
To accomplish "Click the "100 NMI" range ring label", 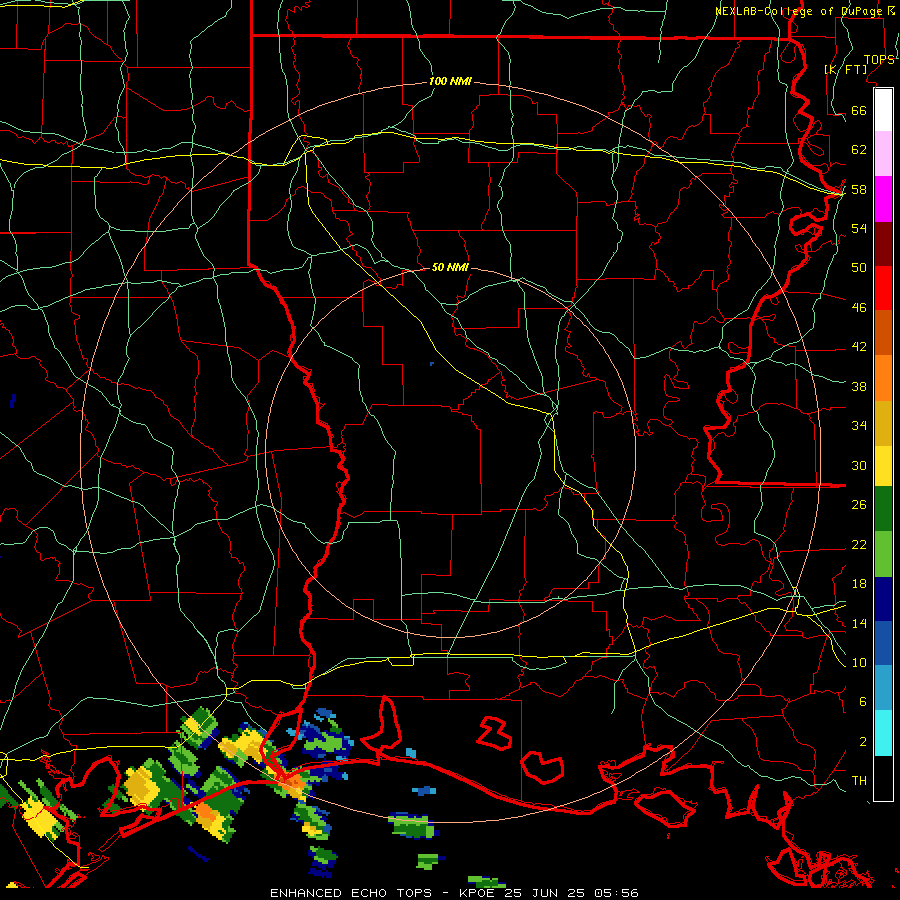I will pos(450,81).
